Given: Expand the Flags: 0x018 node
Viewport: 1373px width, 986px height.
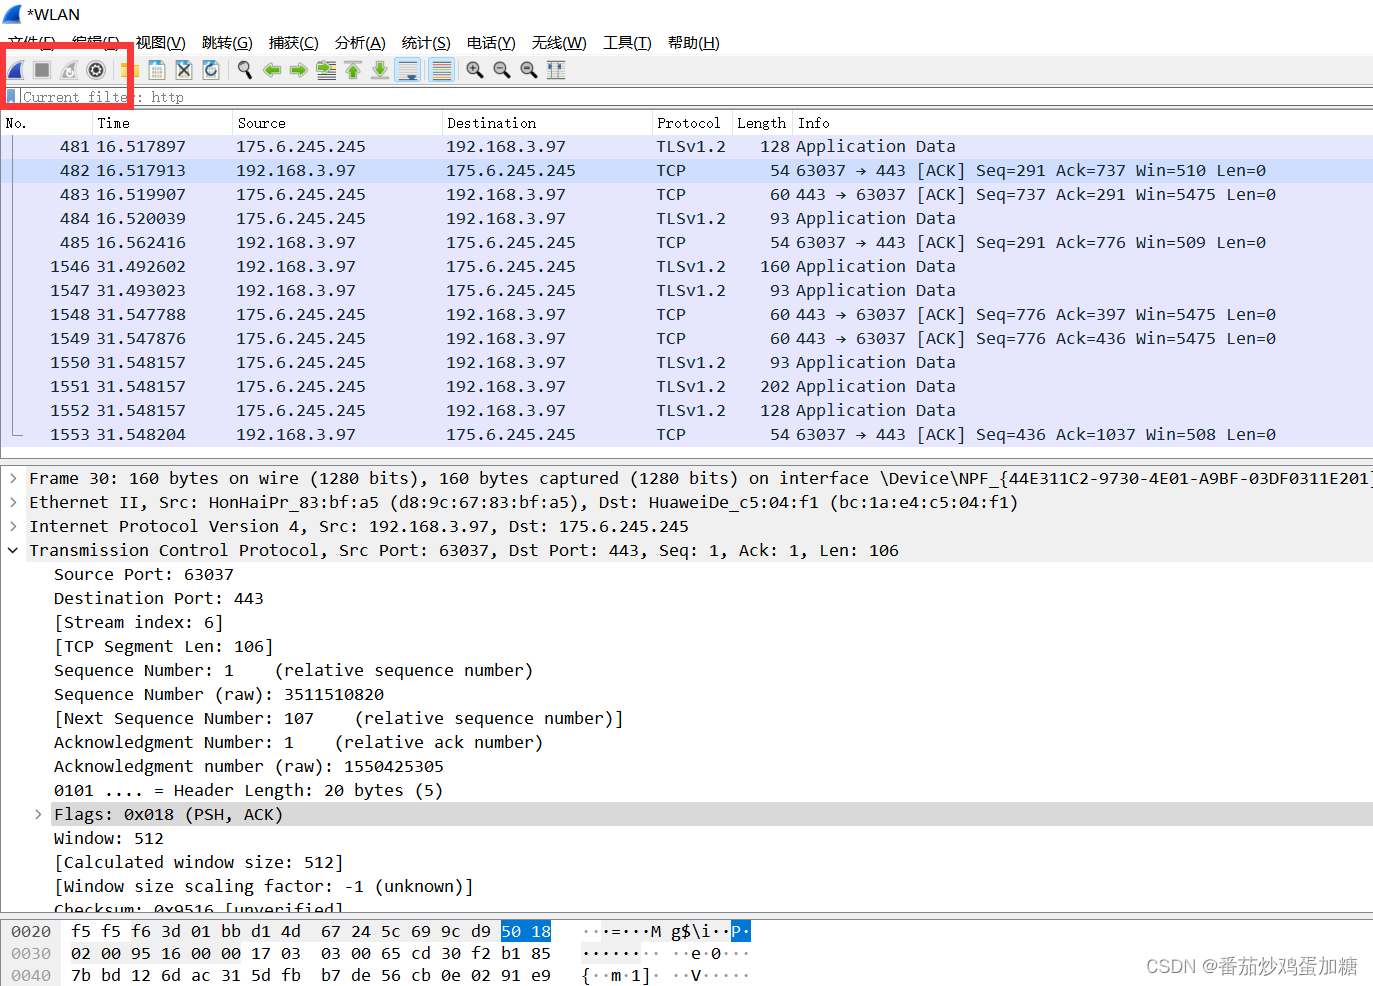Looking at the screenshot, I should (x=38, y=814).
